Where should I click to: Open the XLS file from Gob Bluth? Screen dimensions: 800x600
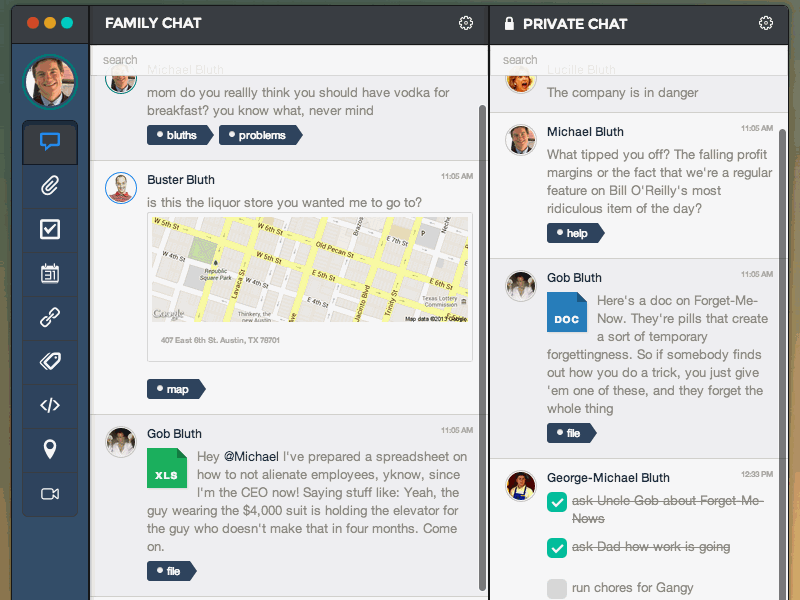167,468
